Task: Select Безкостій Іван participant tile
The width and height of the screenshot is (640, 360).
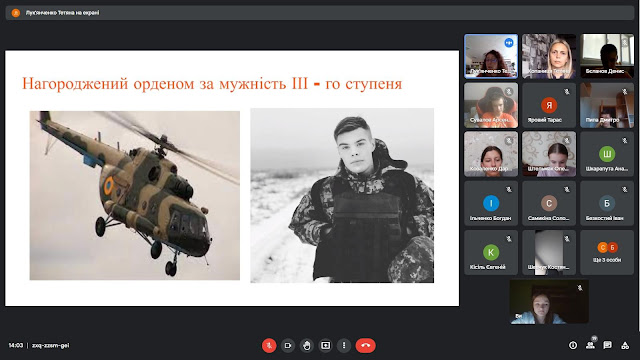Action: click(x=607, y=203)
